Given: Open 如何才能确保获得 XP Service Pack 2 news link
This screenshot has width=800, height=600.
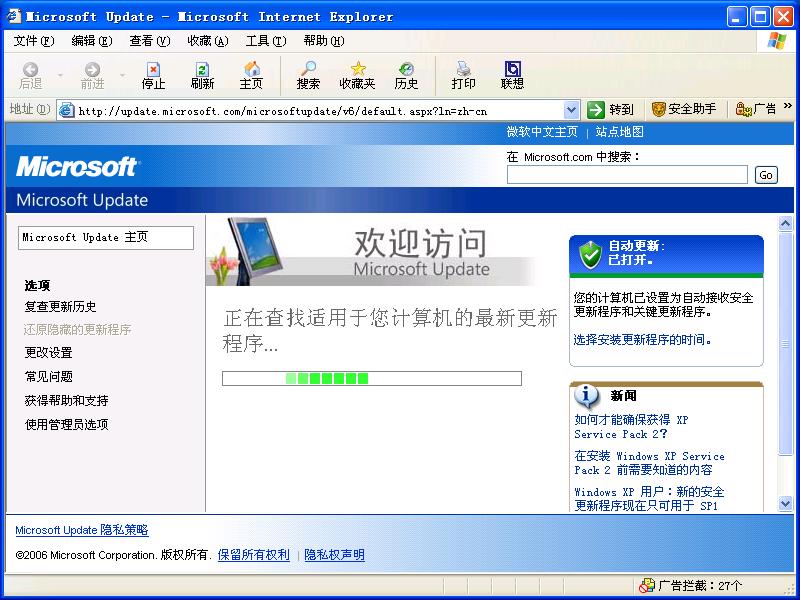Looking at the screenshot, I should click(x=631, y=427).
